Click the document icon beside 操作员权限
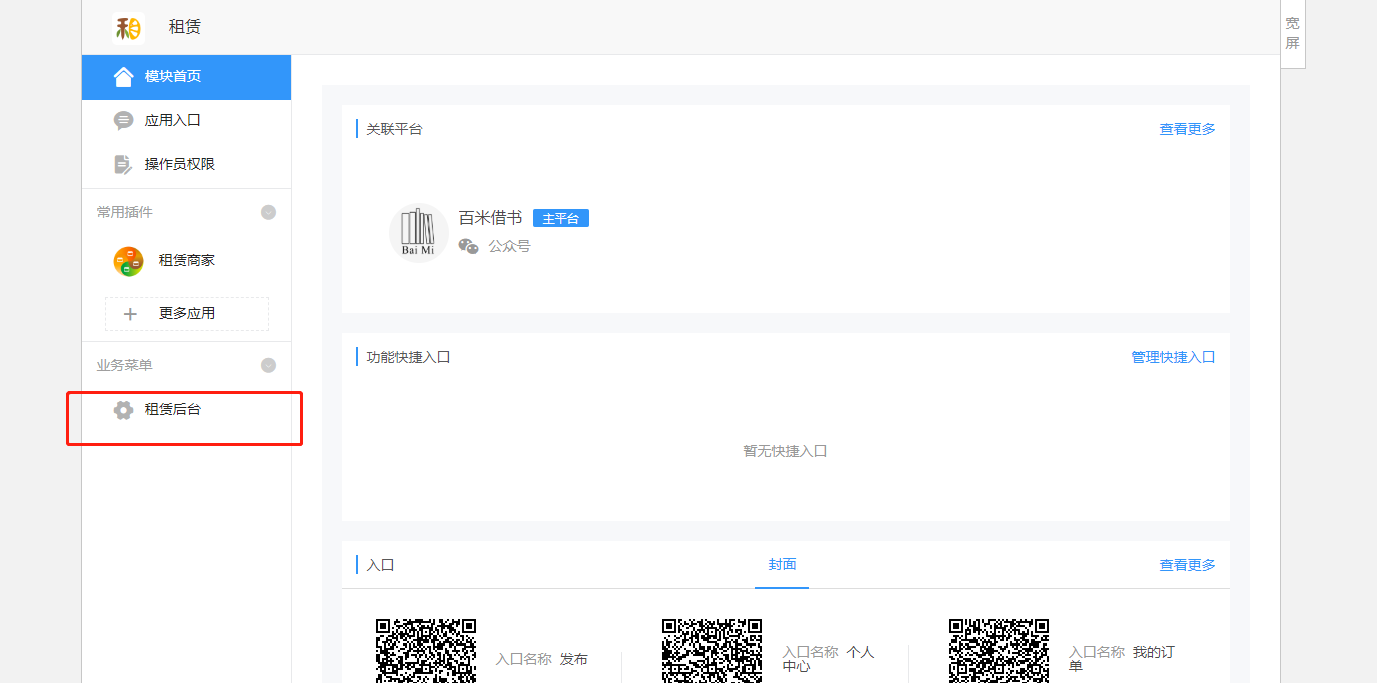The image size is (1377, 683). pos(123,164)
